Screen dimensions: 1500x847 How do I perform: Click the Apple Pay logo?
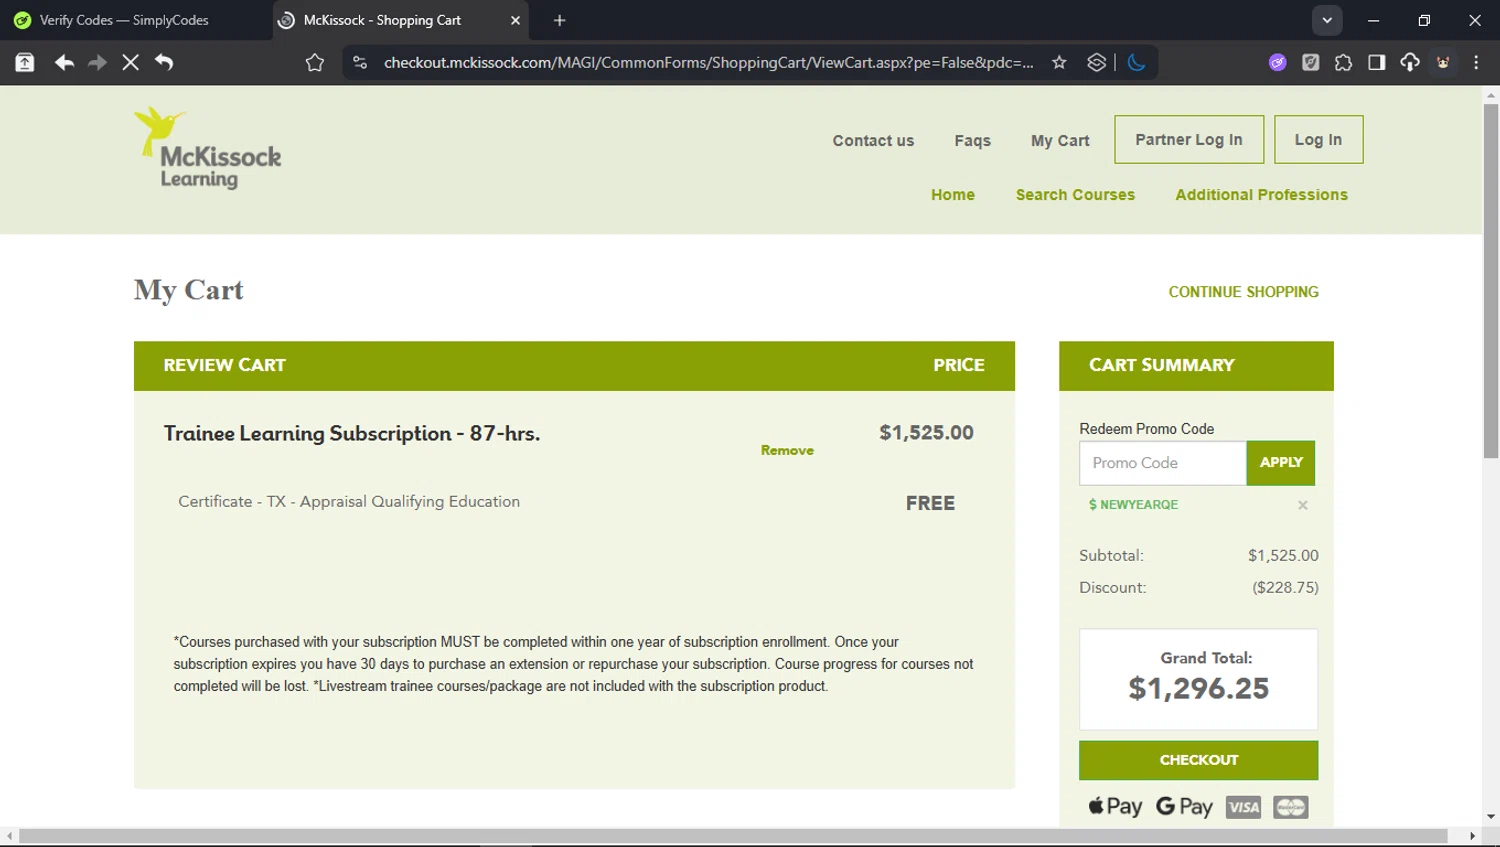click(x=1115, y=806)
